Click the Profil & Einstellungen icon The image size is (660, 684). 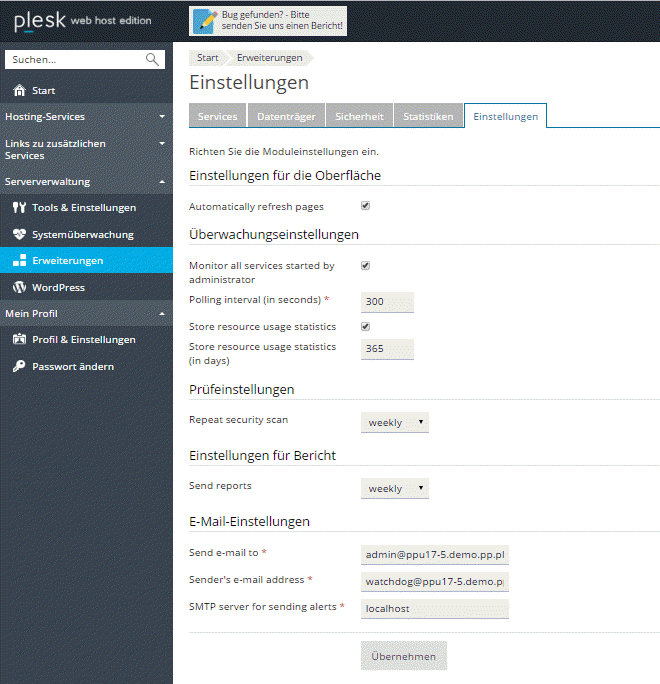click(19, 339)
